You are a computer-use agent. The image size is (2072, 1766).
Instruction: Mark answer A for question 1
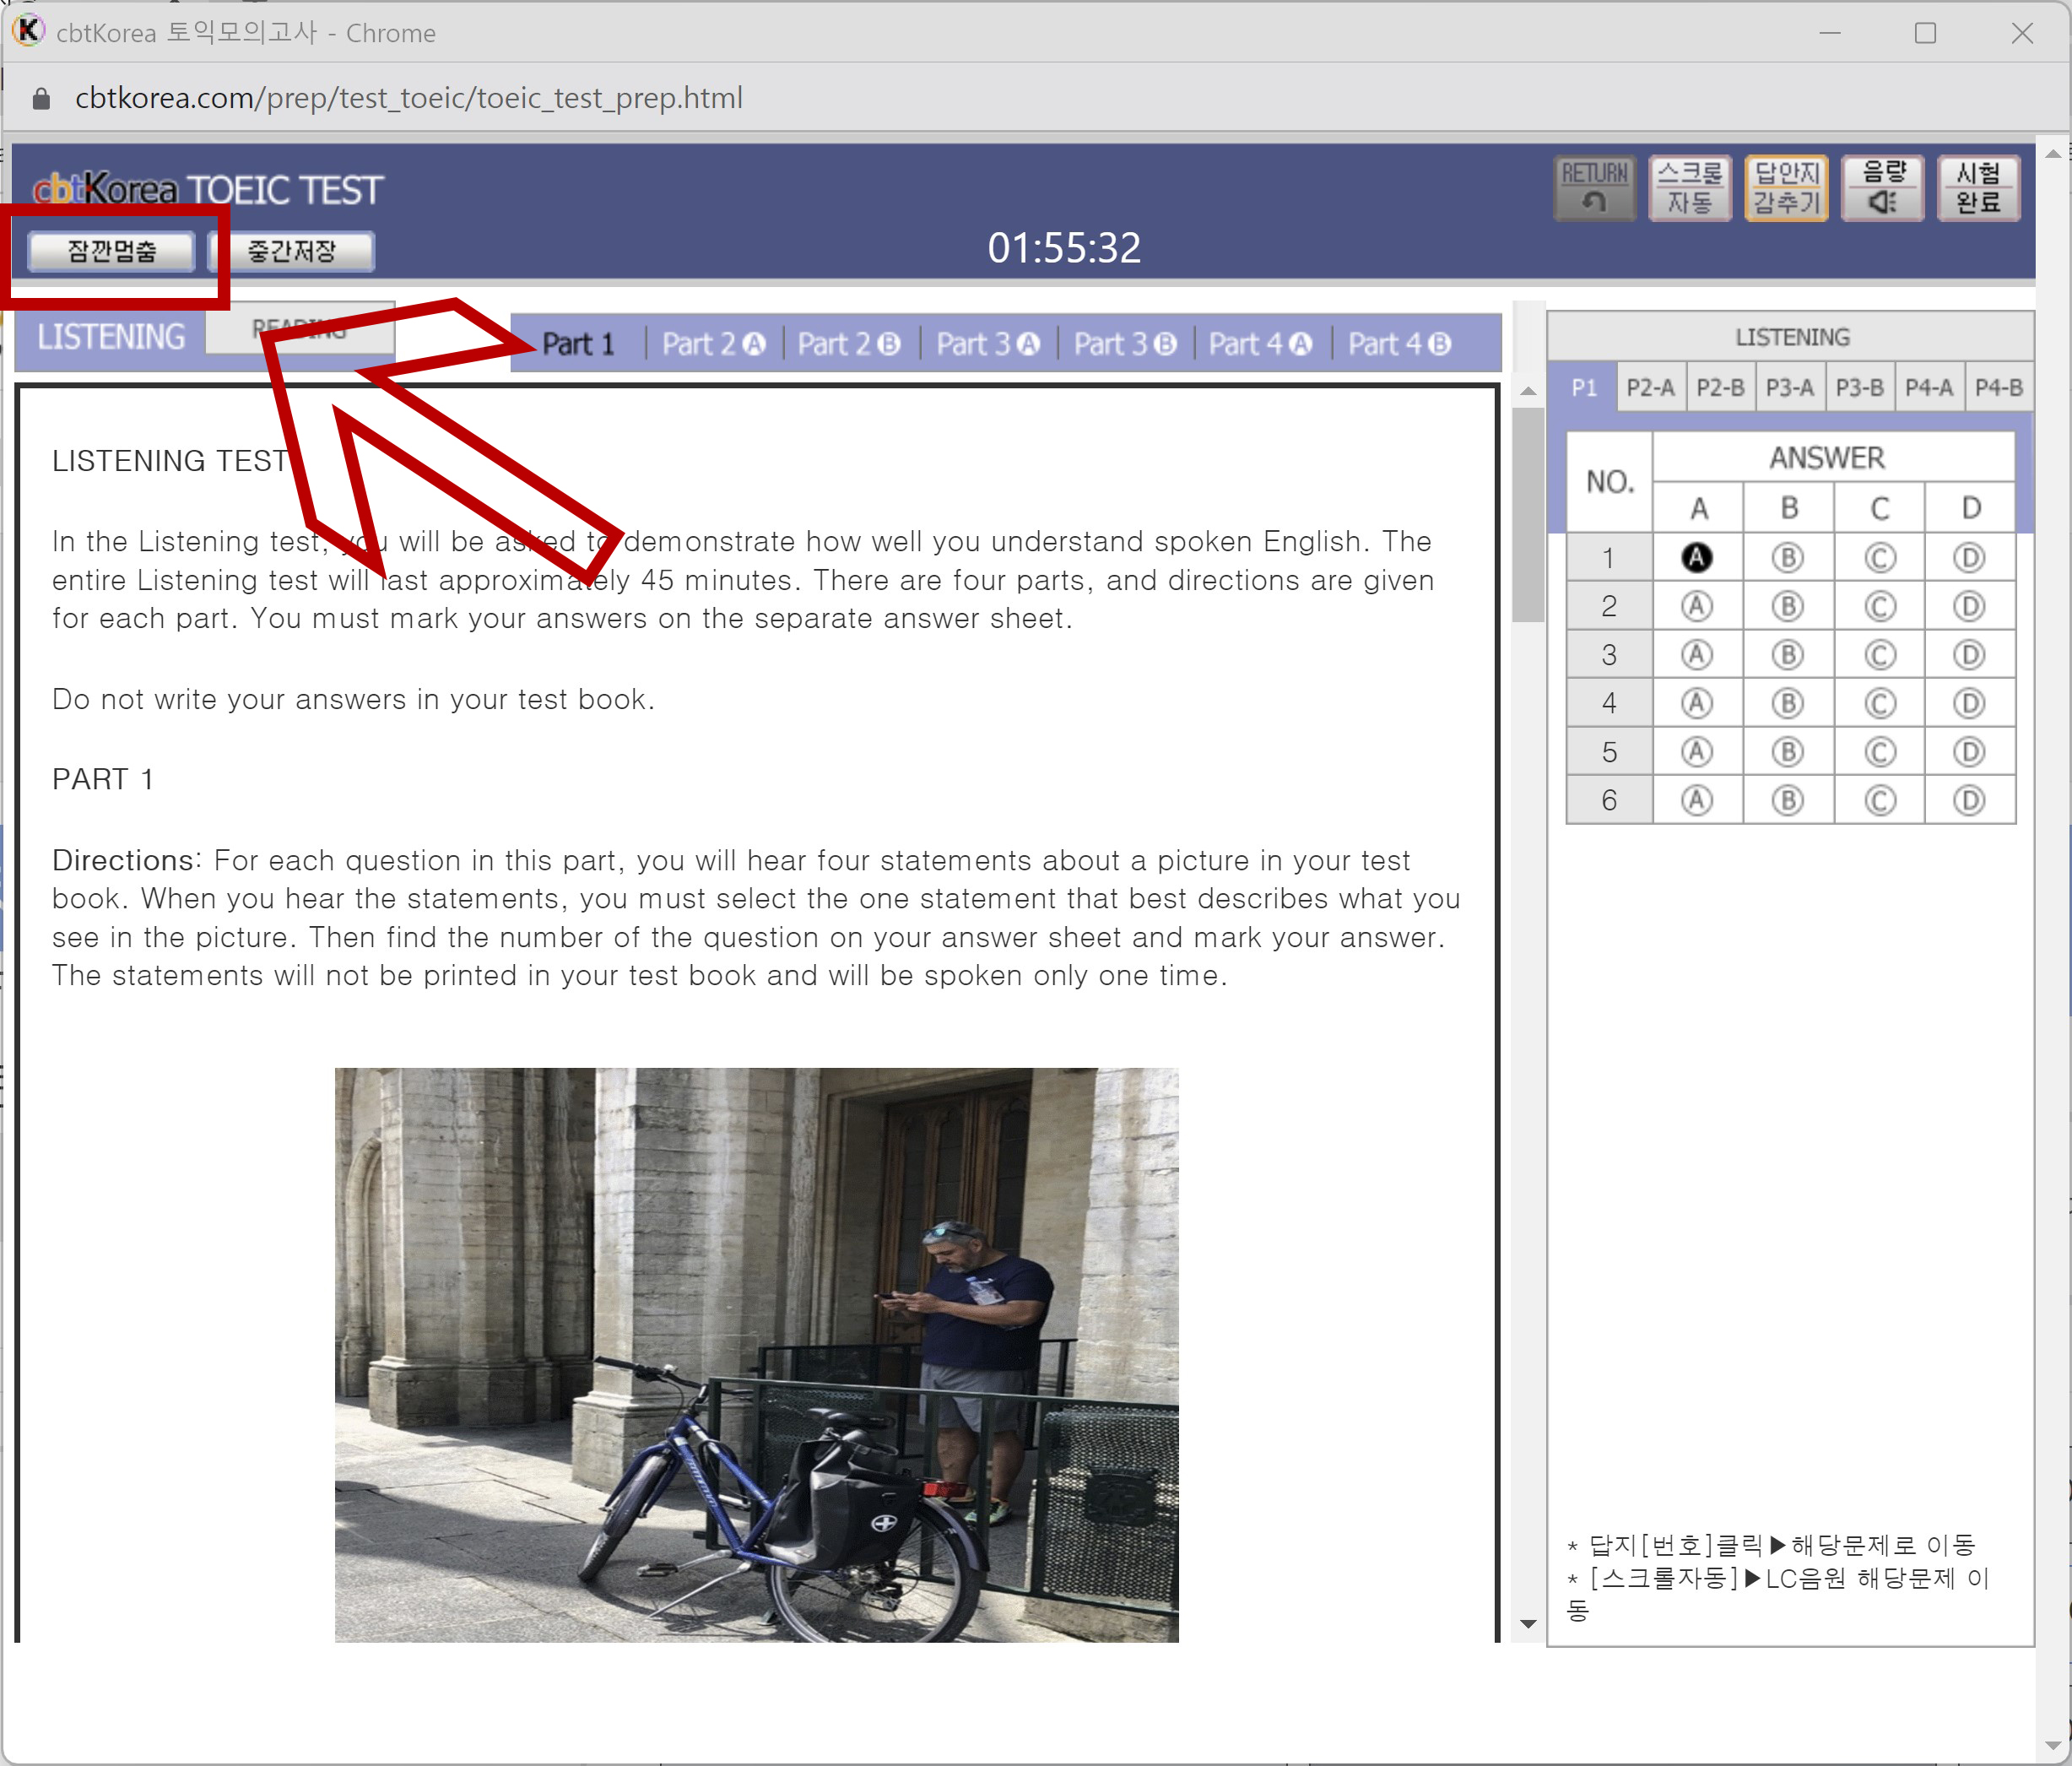[1697, 558]
